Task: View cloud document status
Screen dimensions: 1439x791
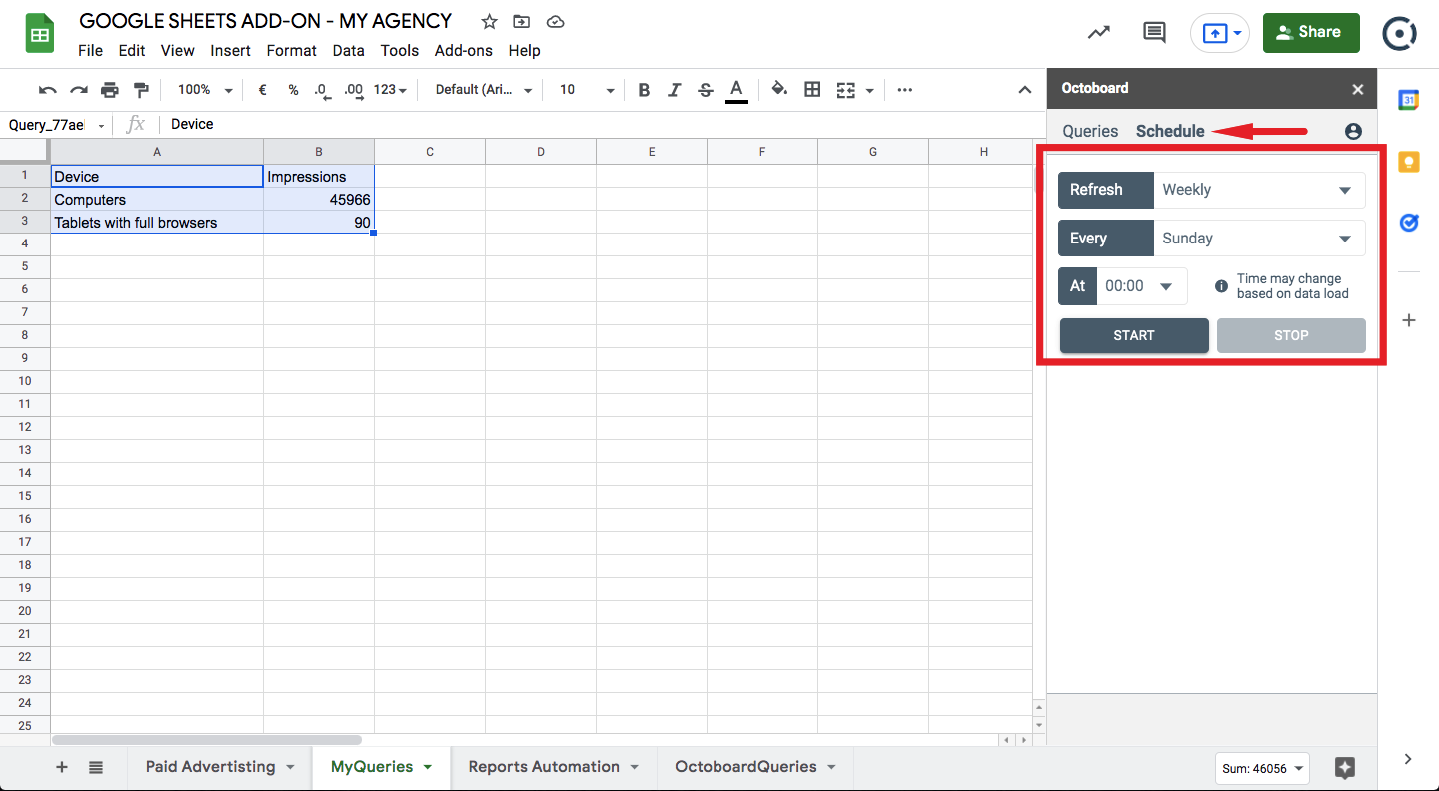Action: point(556,21)
